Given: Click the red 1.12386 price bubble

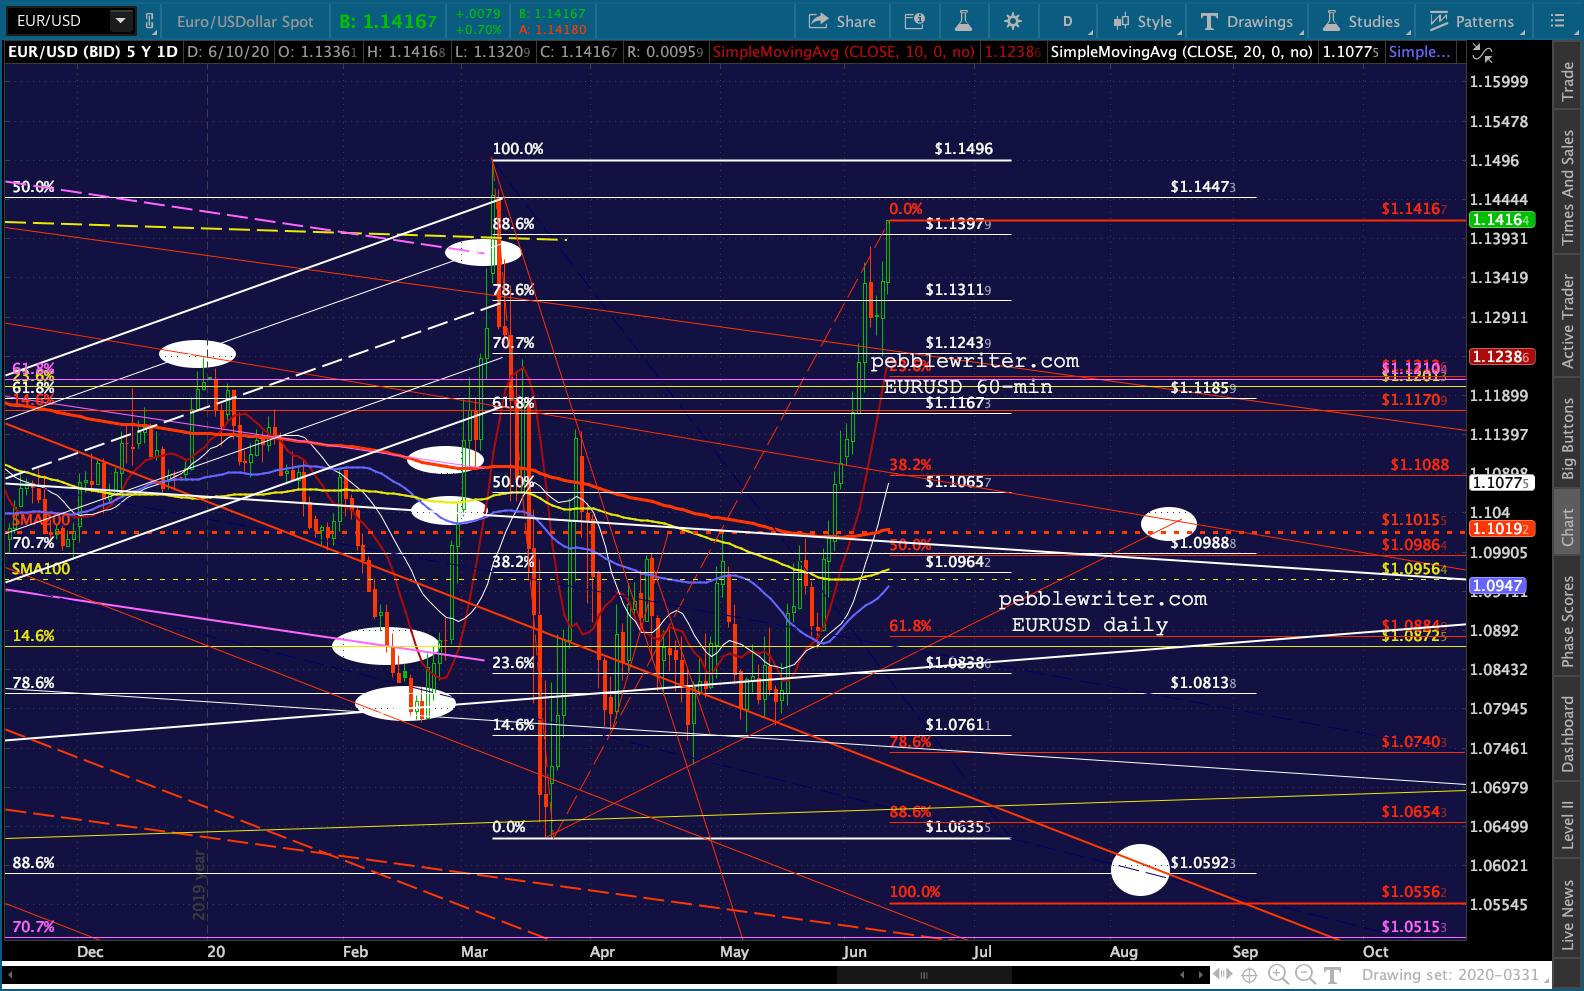Looking at the screenshot, I should pyautogui.click(x=1502, y=357).
